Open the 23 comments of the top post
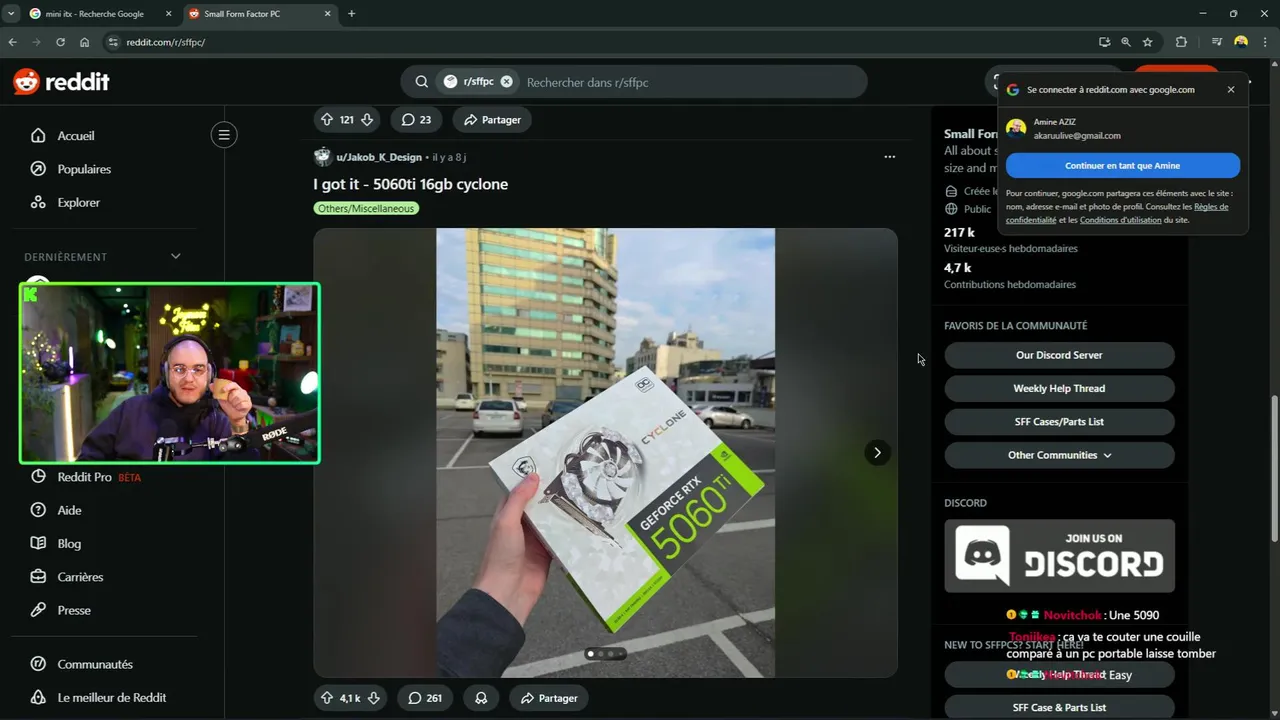1280x720 pixels. pos(417,119)
